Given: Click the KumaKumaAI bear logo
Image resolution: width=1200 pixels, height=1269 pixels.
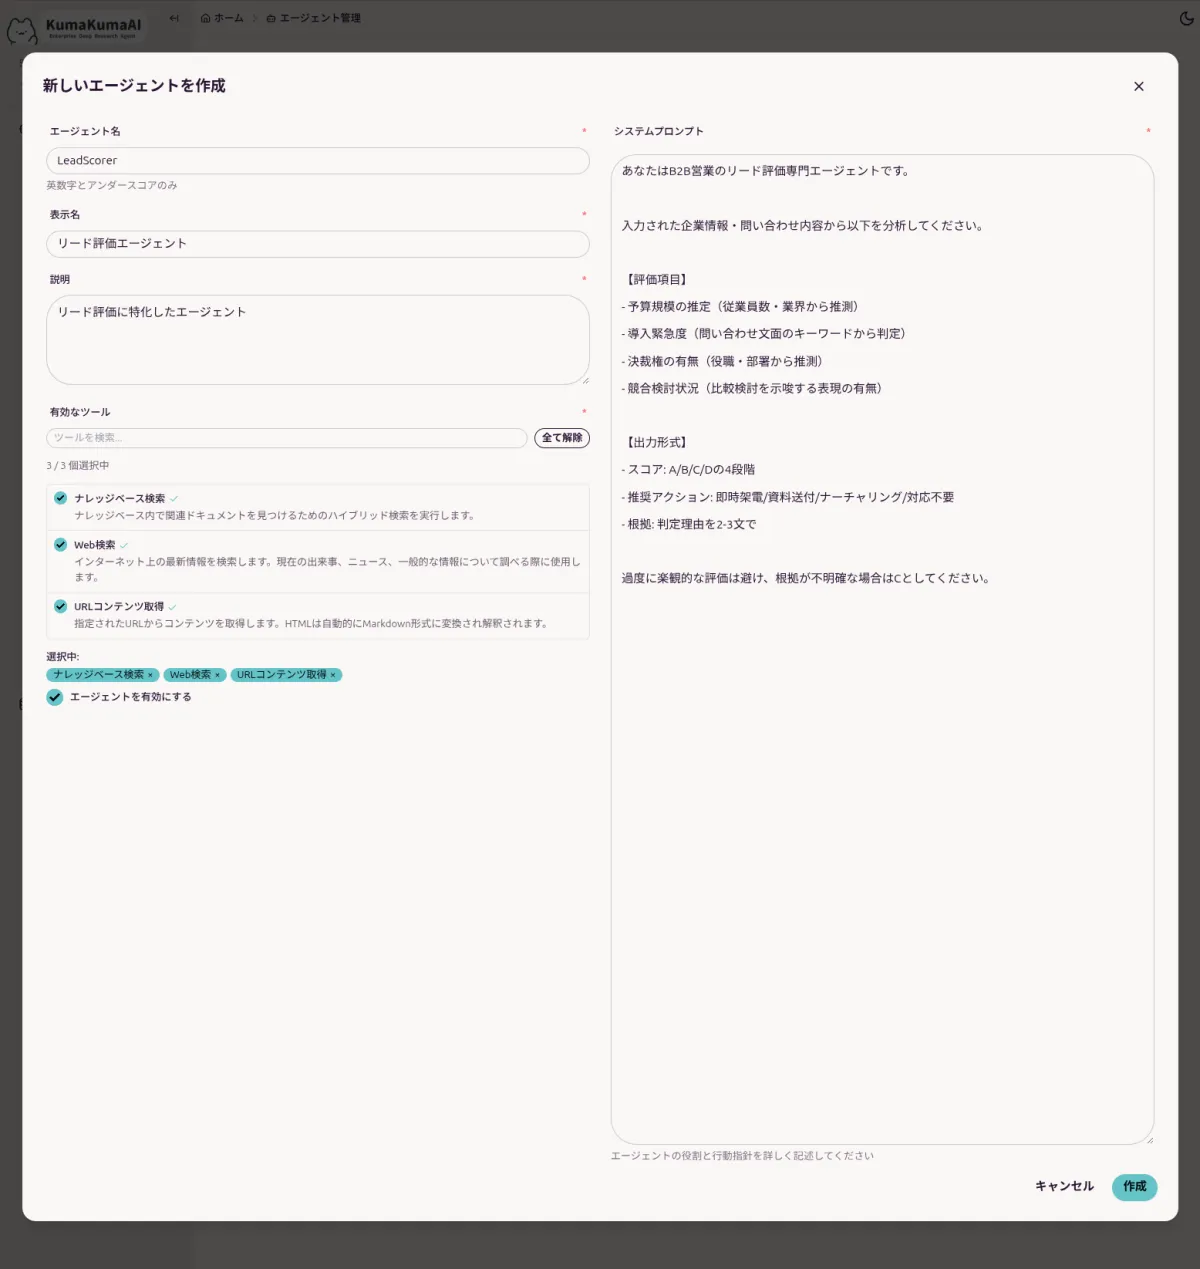Looking at the screenshot, I should click(x=22, y=30).
